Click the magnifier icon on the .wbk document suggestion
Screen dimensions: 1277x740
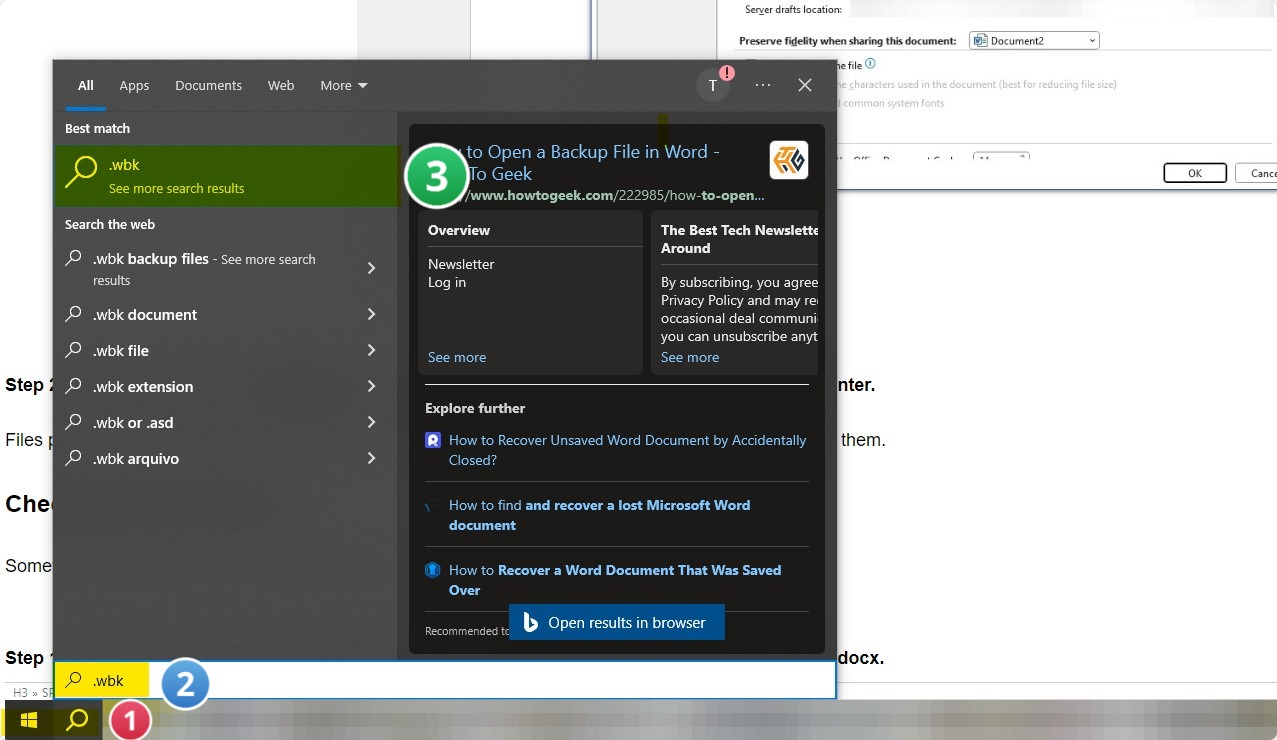[73, 314]
